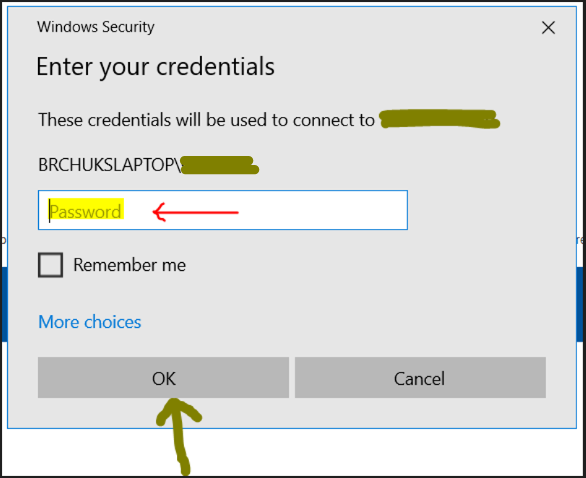The image size is (586, 478).
Task: Close the Windows Security dialog
Action: coord(548,27)
